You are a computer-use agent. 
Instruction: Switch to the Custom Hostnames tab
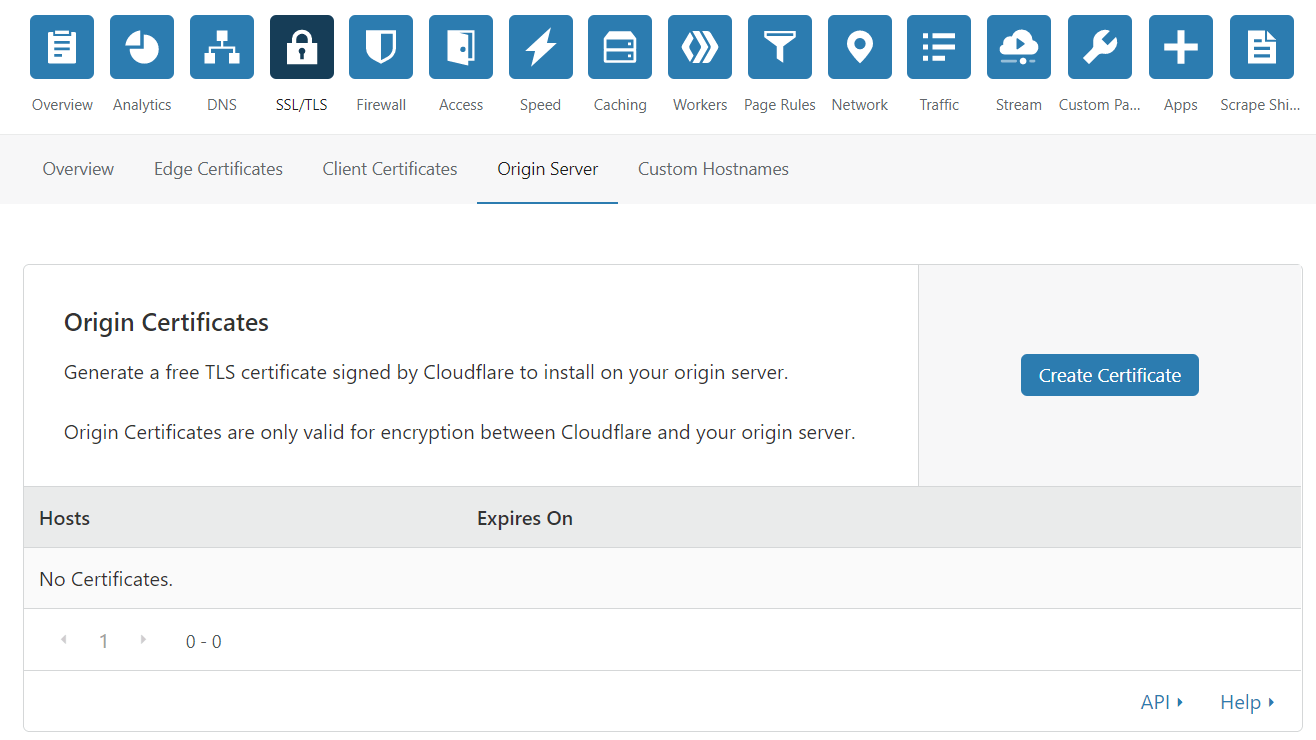713,169
